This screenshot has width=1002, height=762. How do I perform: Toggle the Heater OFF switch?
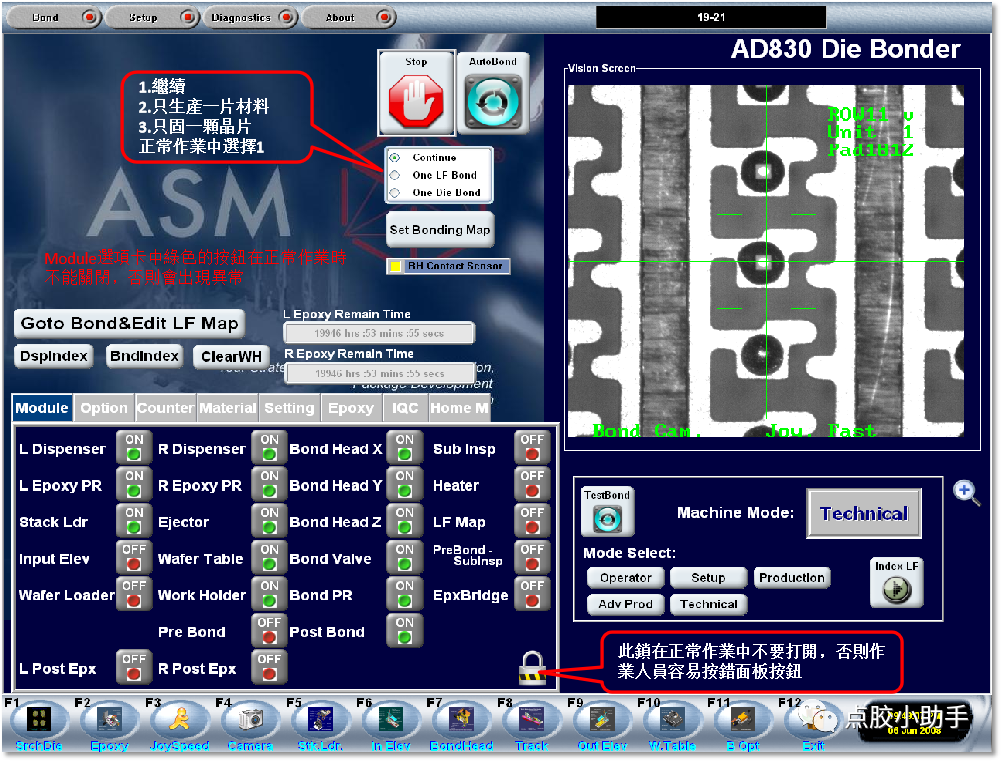[x=532, y=484]
